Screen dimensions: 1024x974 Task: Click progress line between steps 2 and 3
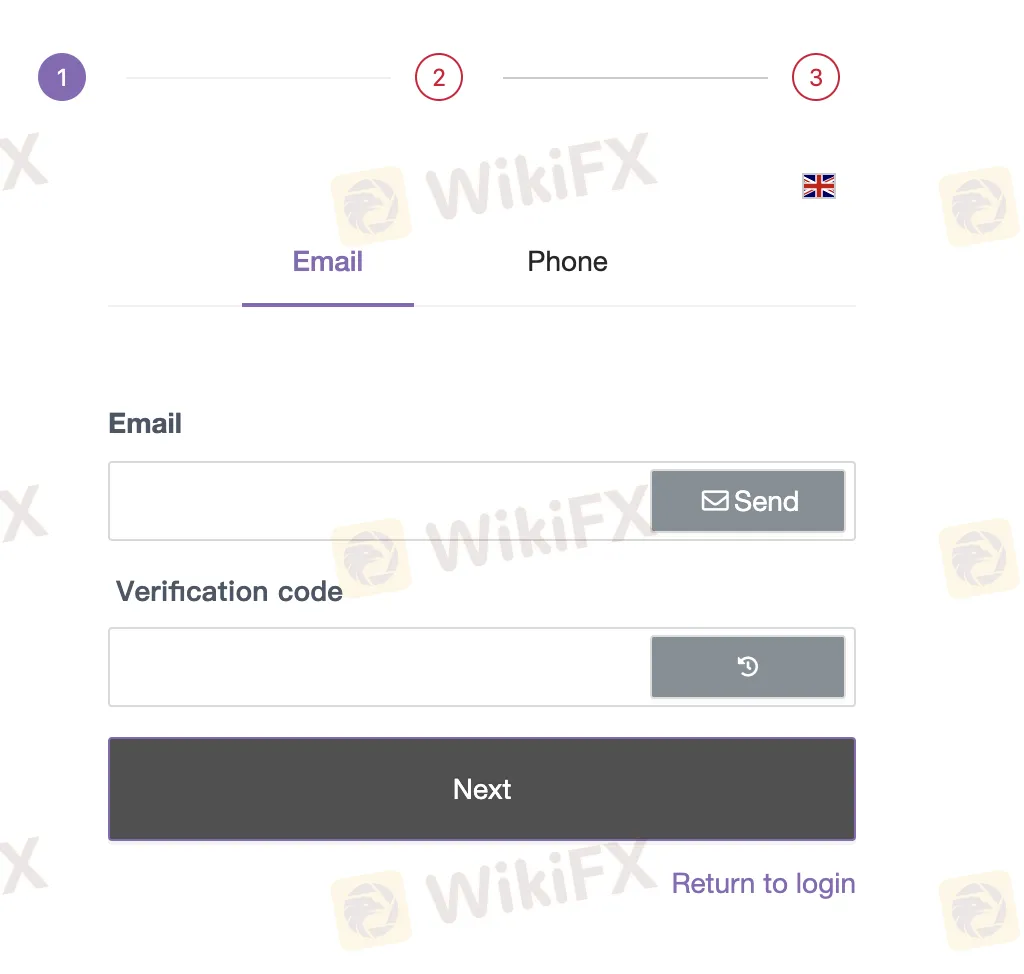(x=635, y=77)
